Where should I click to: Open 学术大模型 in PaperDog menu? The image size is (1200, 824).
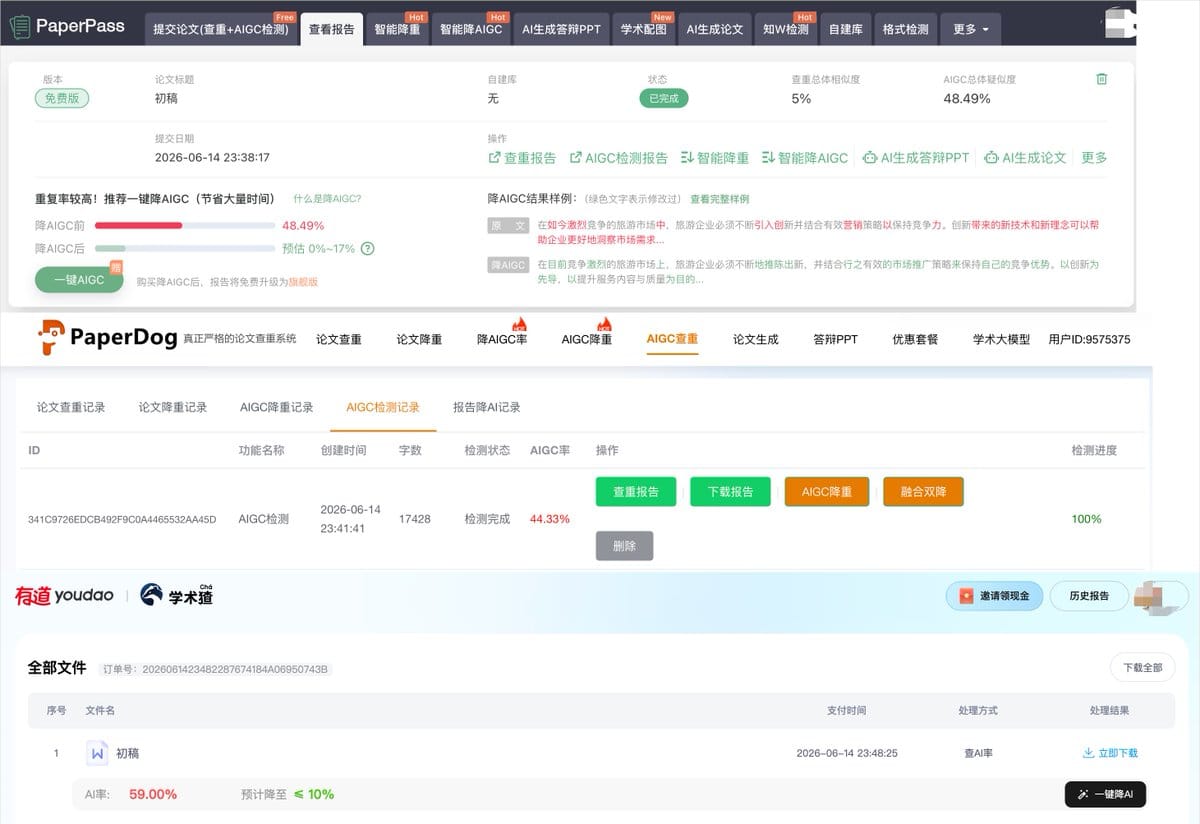point(1001,339)
